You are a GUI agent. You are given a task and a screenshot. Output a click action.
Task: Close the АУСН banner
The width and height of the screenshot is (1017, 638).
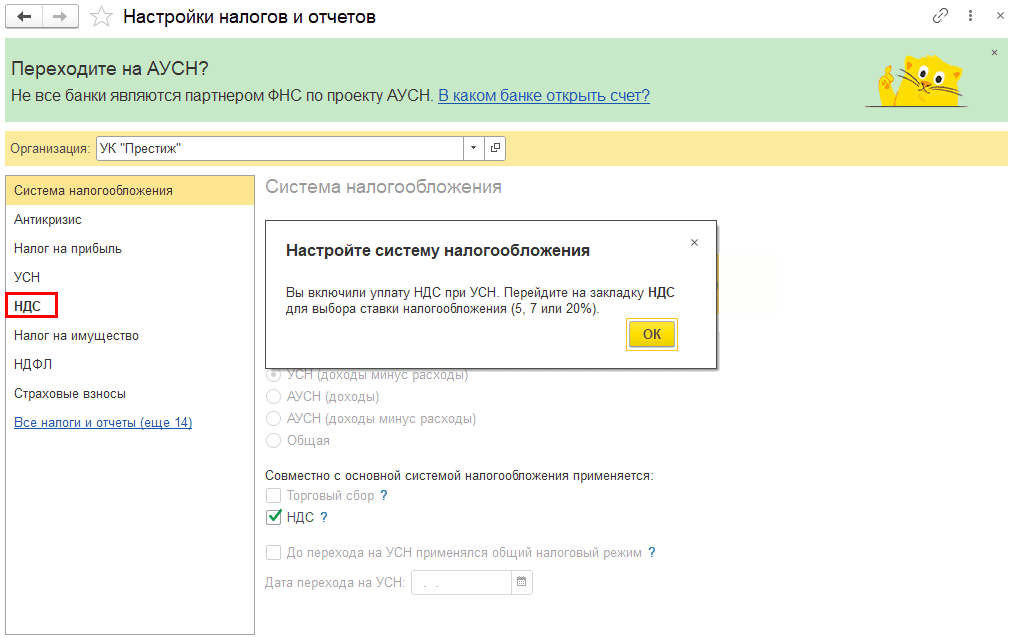[x=994, y=52]
